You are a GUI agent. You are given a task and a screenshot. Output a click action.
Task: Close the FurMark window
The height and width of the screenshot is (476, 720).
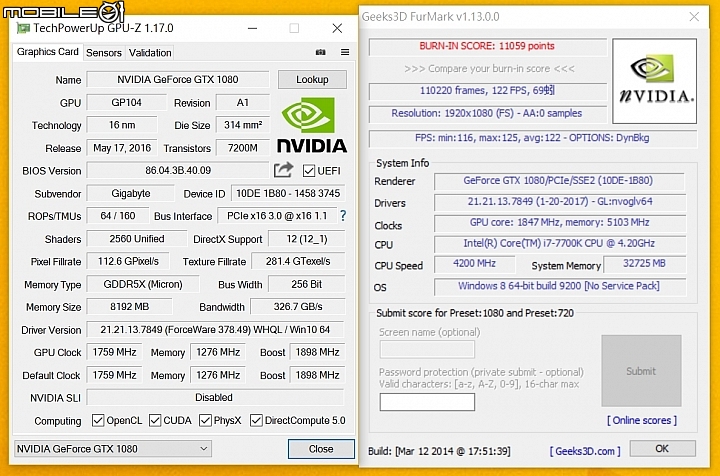click(694, 17)
